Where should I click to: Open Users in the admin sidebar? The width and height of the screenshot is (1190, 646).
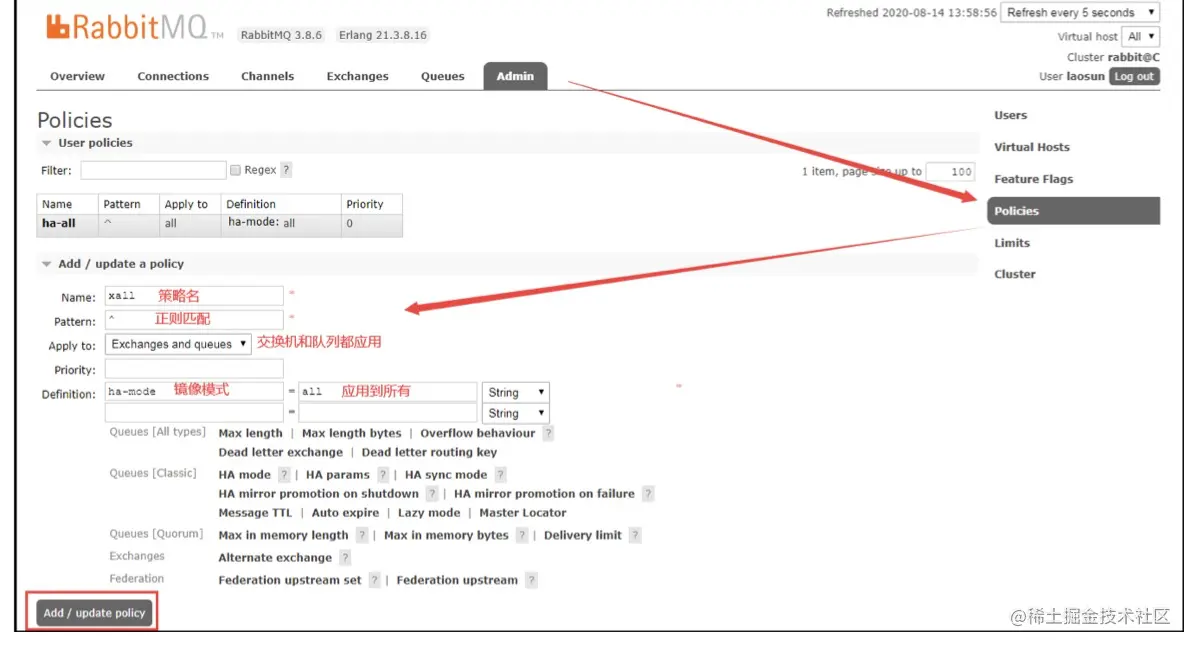point(1010,115)
